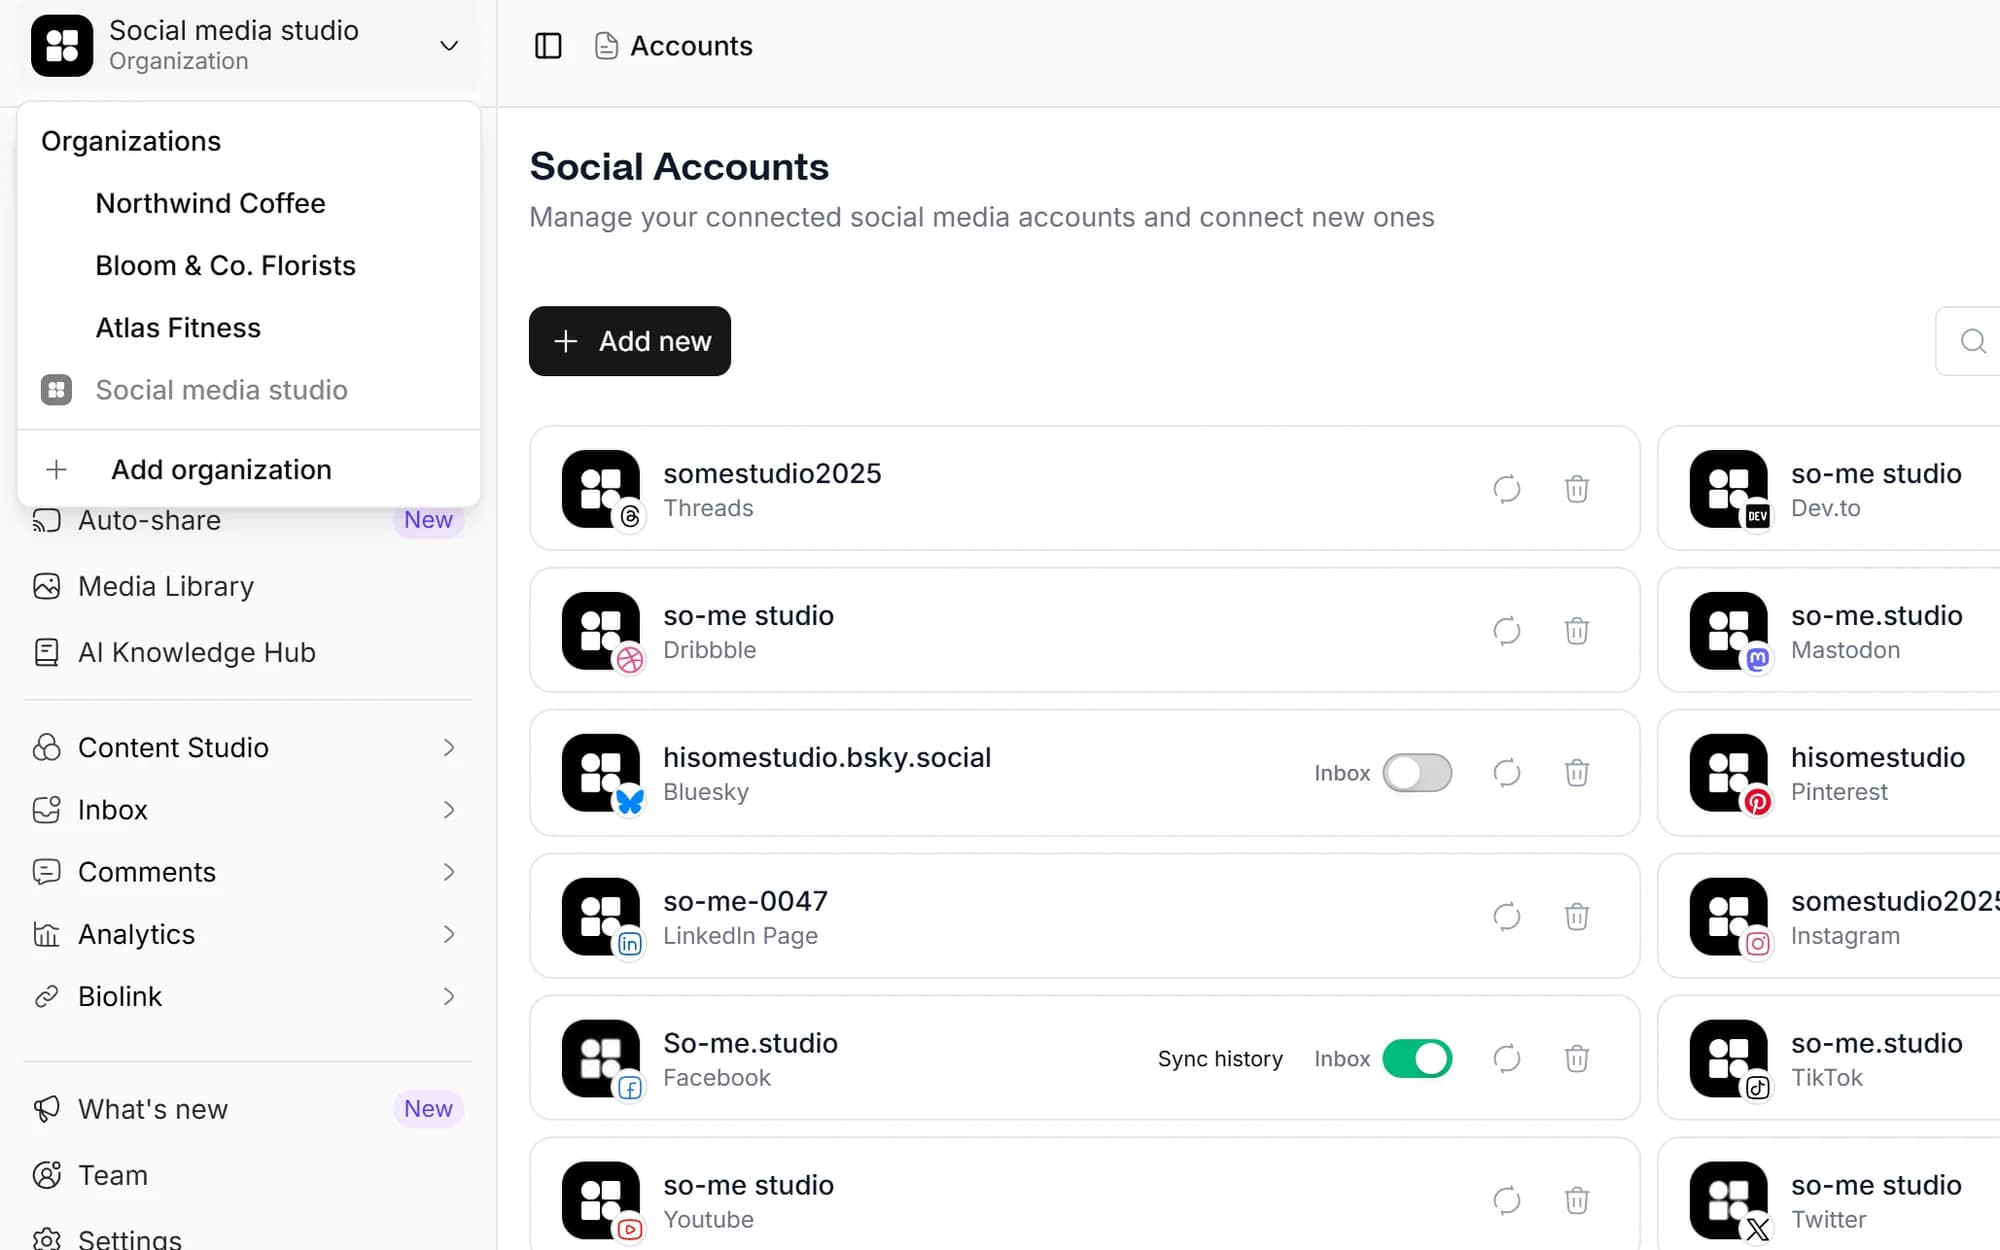Select Atlas Fitness organization
The height and width of the screenshot is (1250, 2000).
(x=249, y=328)
